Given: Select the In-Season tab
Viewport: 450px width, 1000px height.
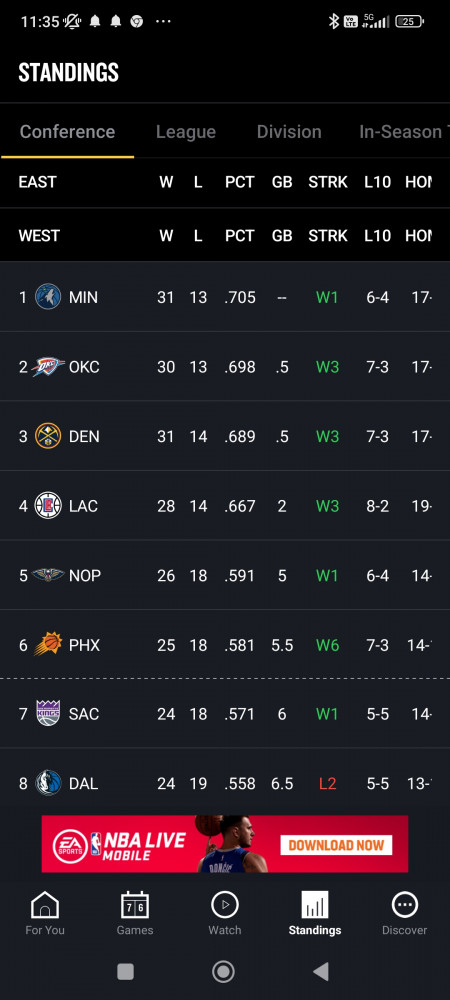Looking at the screenshot, I should coord(403,132).
